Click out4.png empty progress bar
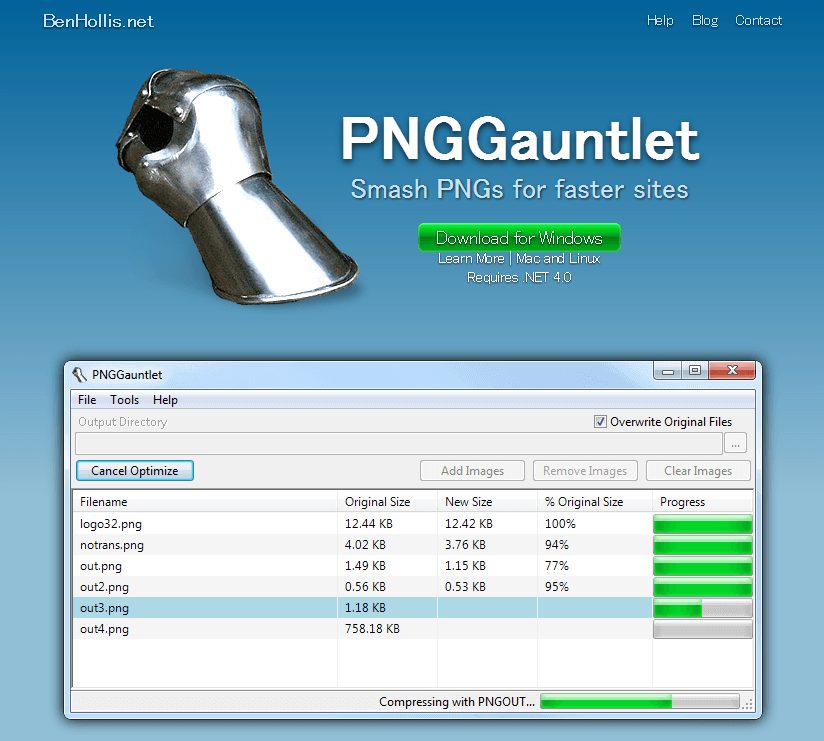 tap(703, 630)
